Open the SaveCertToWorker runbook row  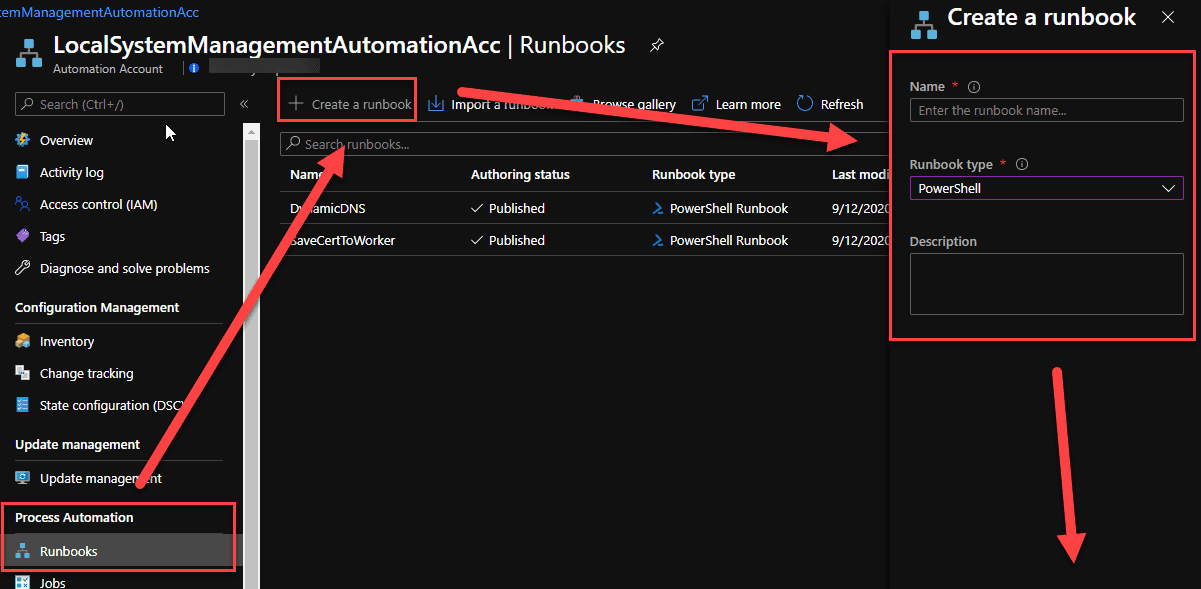pyautogui.click(x=585, y=240)
